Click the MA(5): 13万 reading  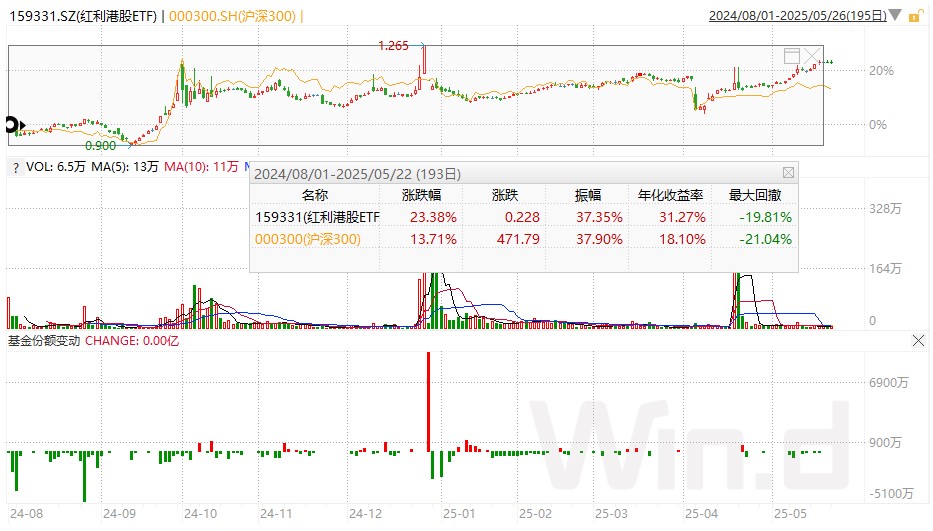point(125,167)
